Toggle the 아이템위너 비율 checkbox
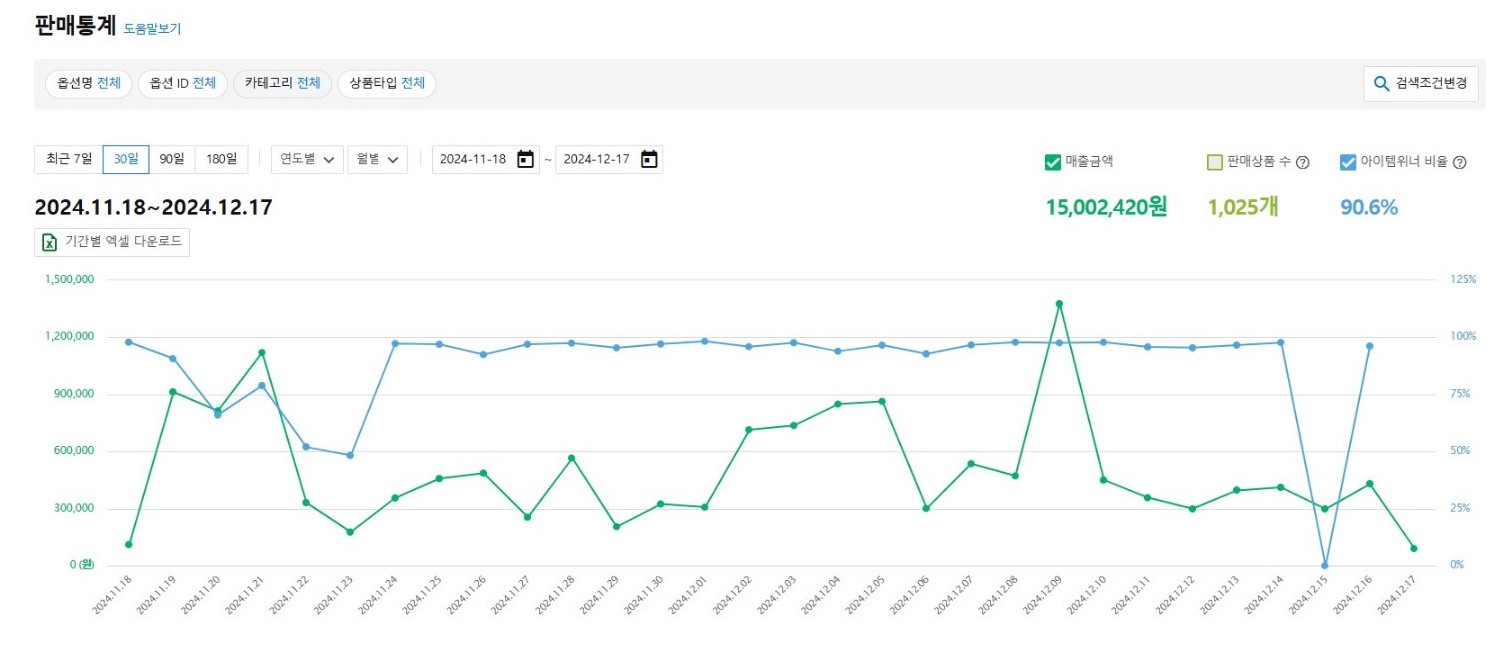This screenshot has width=1500, height=649. pos(1347,162)
